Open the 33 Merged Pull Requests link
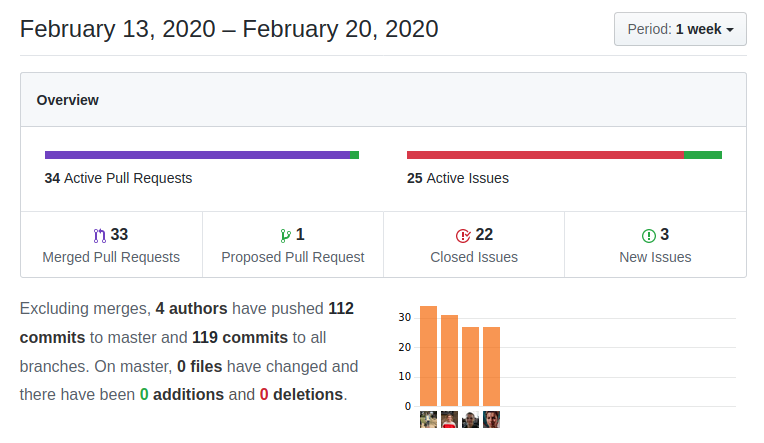 111,246
